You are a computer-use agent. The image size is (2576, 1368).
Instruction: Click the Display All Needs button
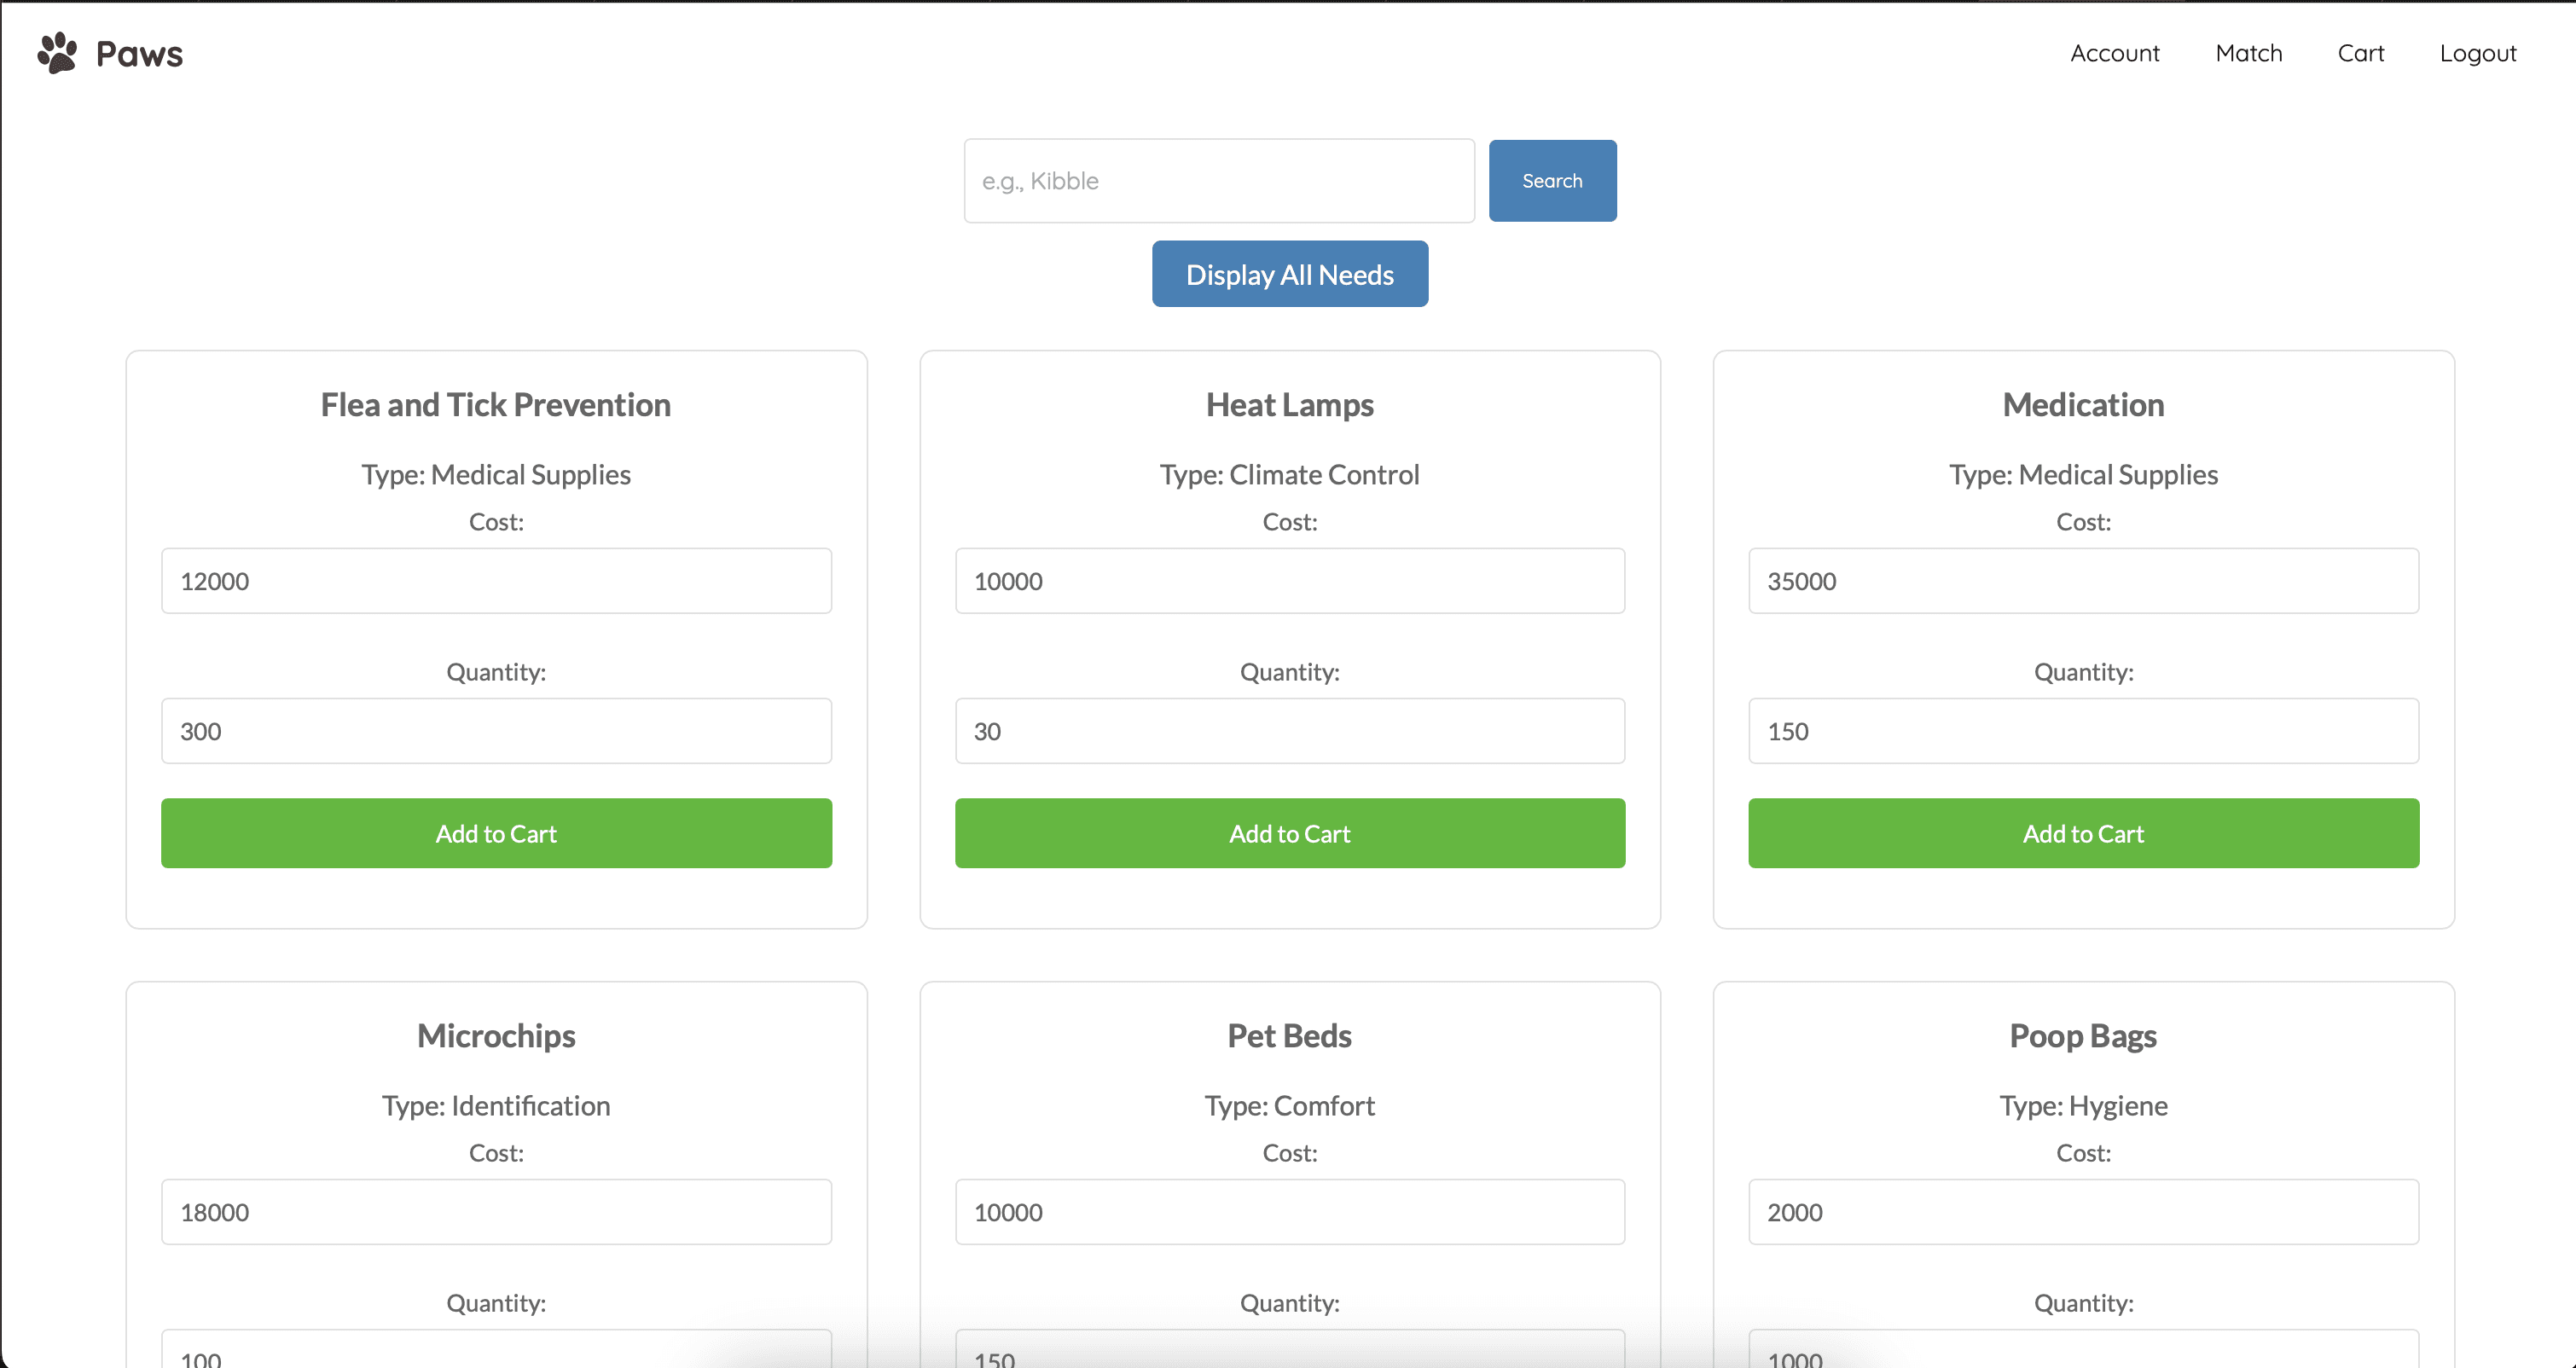click(1289, 274)
